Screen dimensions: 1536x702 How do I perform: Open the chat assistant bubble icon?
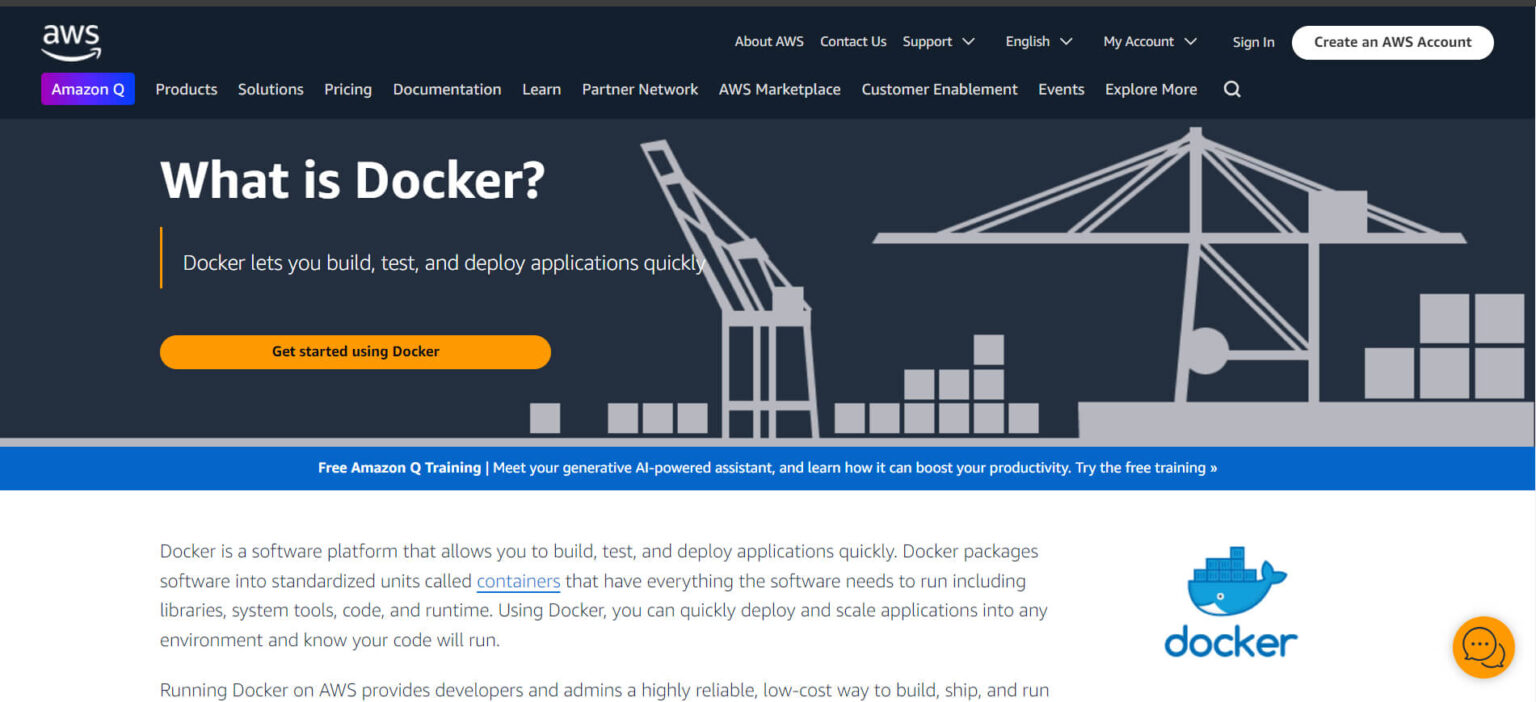click(1483, 647)
